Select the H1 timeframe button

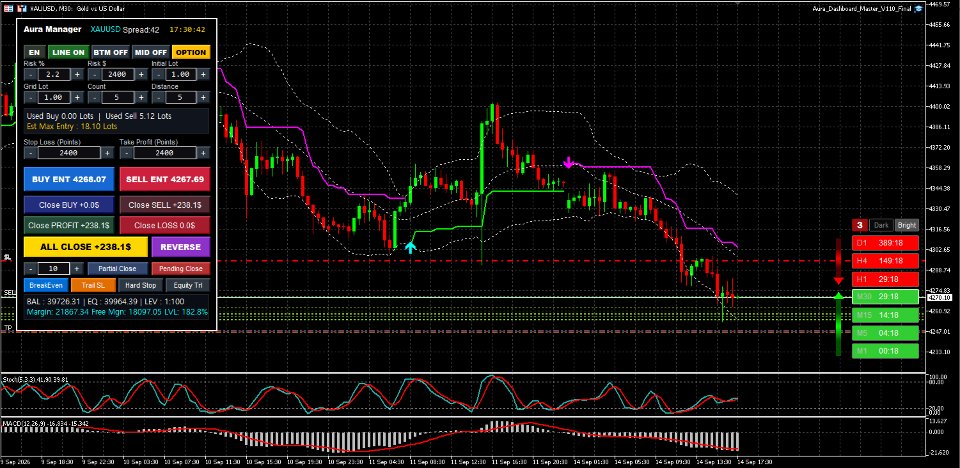click(x=885, y=279)
